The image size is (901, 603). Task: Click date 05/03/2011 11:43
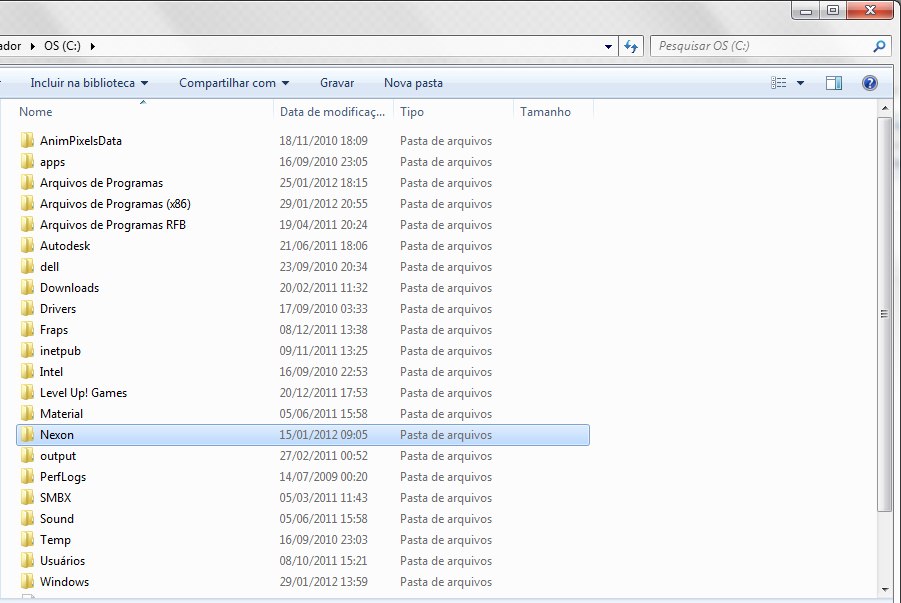coord(324,498)
